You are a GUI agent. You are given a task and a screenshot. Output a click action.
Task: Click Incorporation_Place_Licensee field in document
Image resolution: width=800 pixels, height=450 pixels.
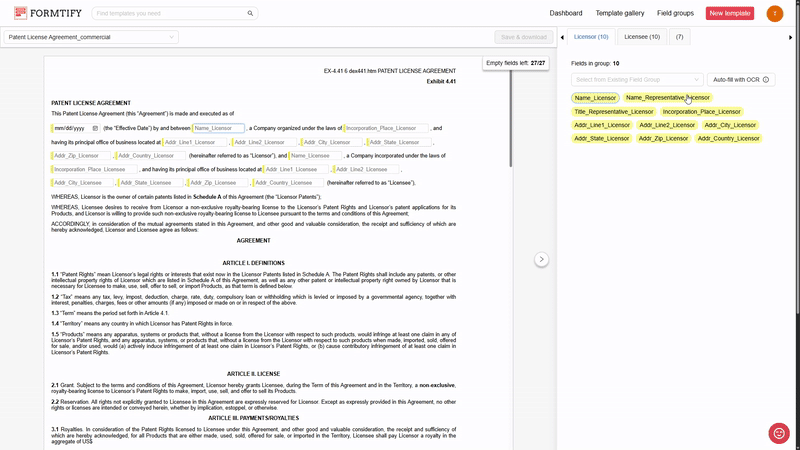[94, 169]
